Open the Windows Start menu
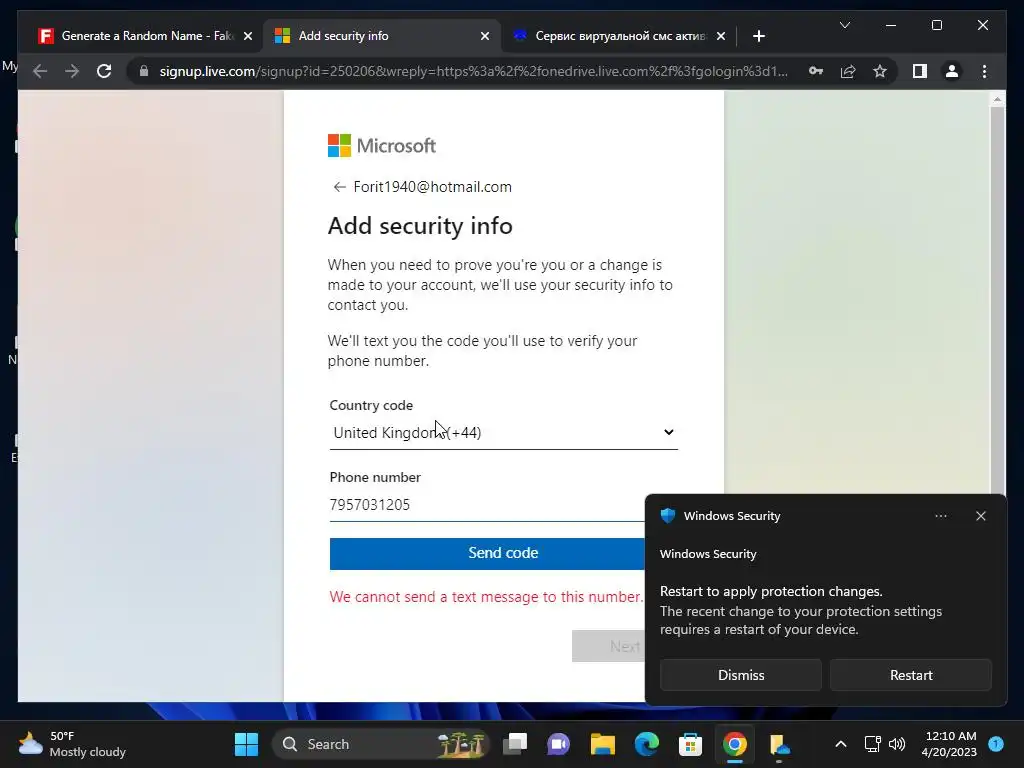Screen dimensions: 1024x768 (x=246, y=744)
